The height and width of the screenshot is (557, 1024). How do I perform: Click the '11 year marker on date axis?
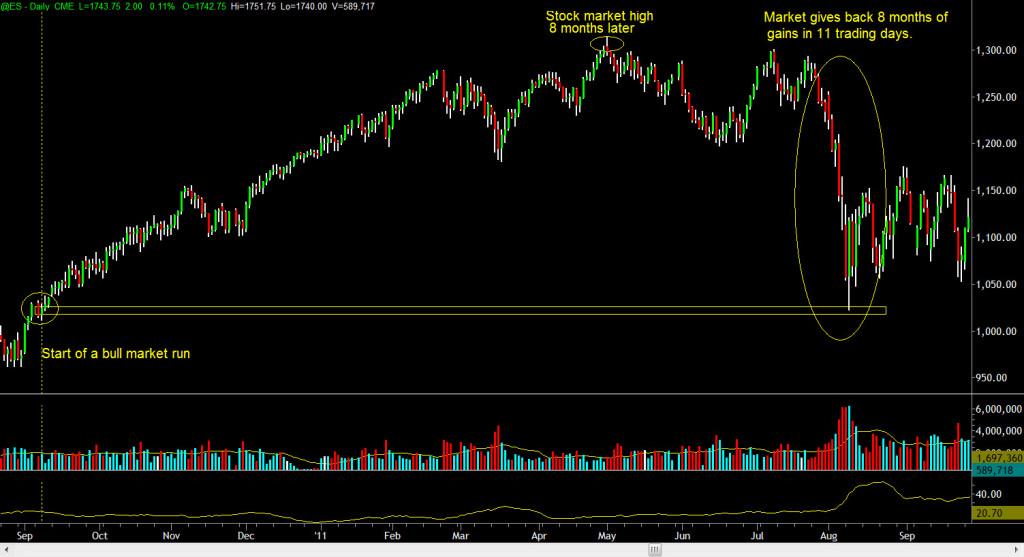click(x=318, y=535)
